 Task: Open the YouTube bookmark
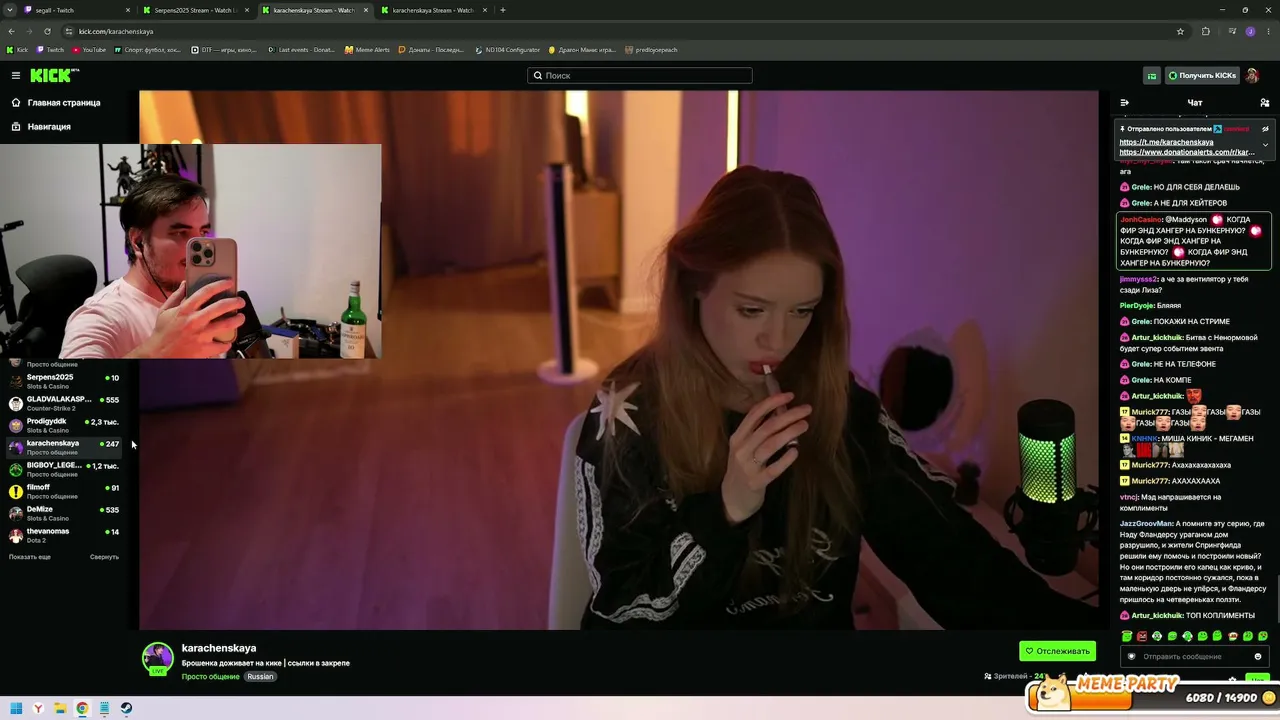(89, 50)
